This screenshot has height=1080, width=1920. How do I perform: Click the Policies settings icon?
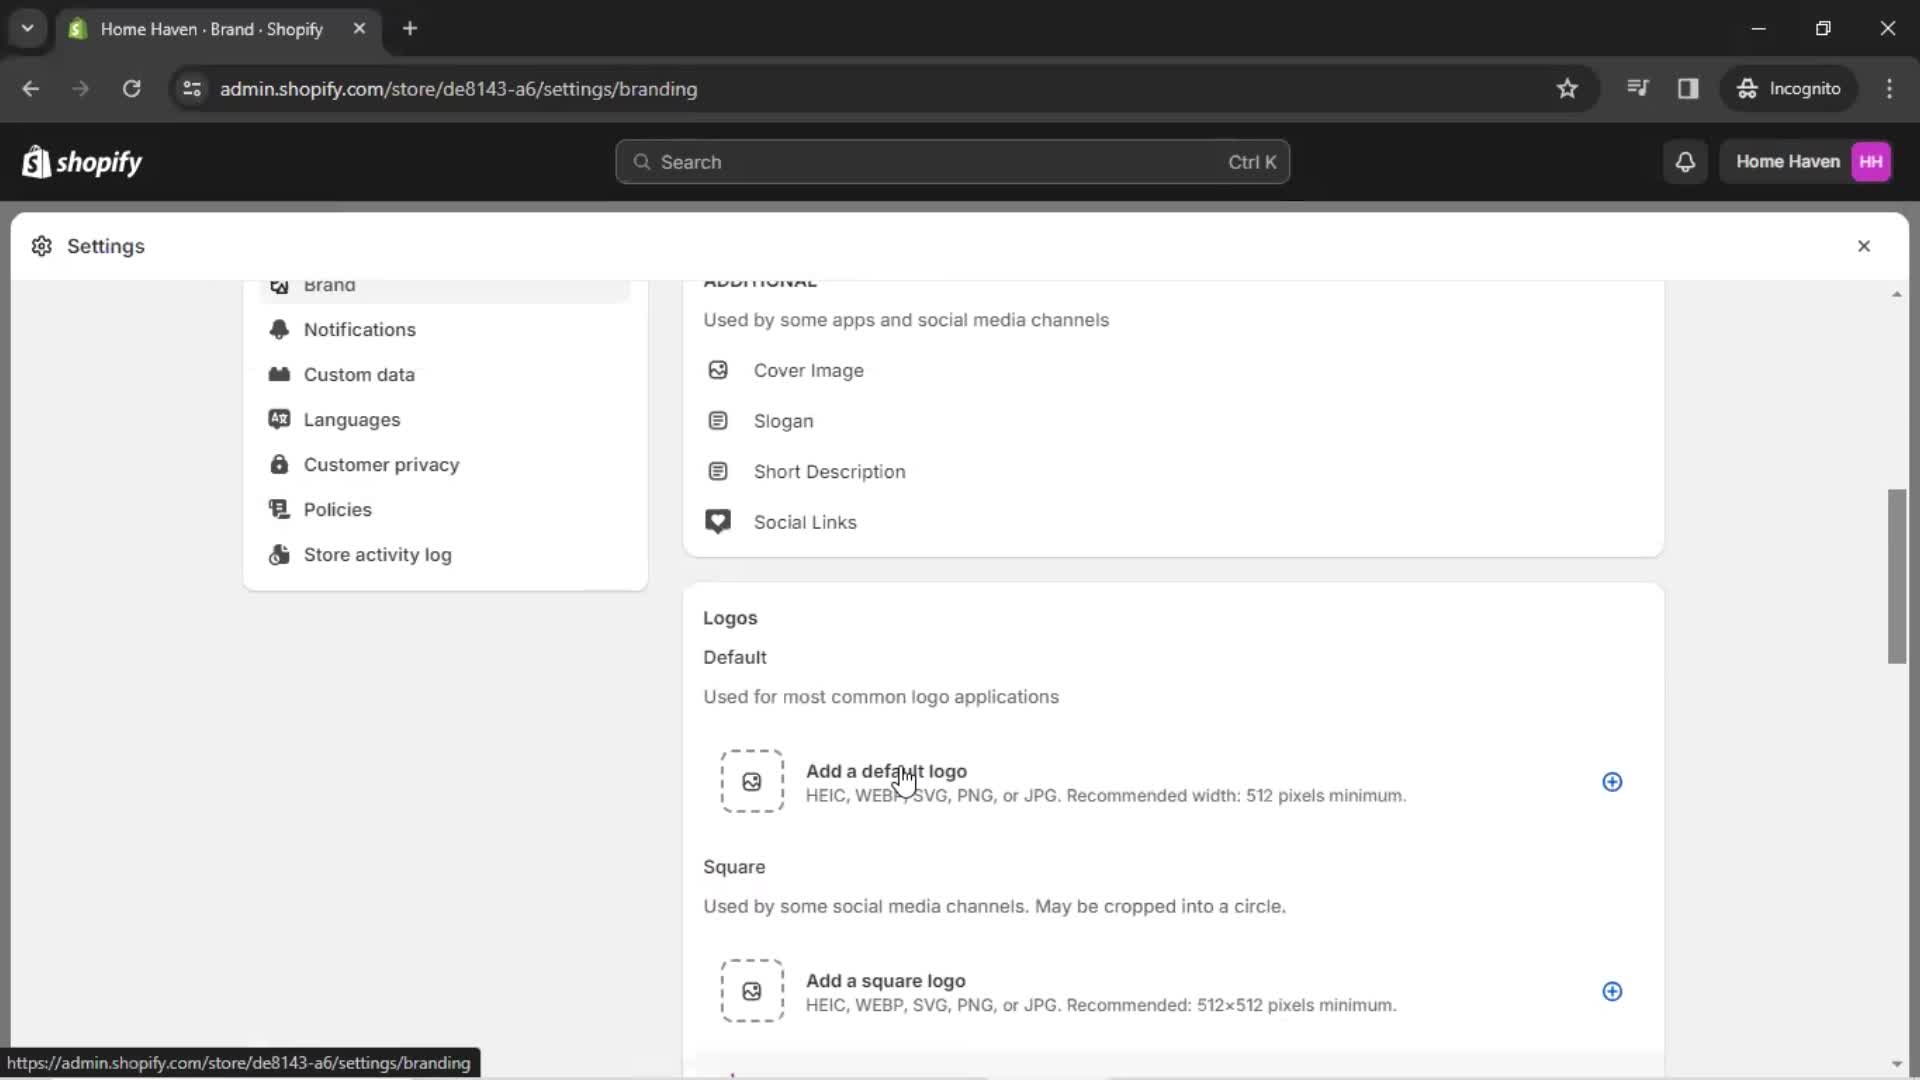click(x=278, y=509)
